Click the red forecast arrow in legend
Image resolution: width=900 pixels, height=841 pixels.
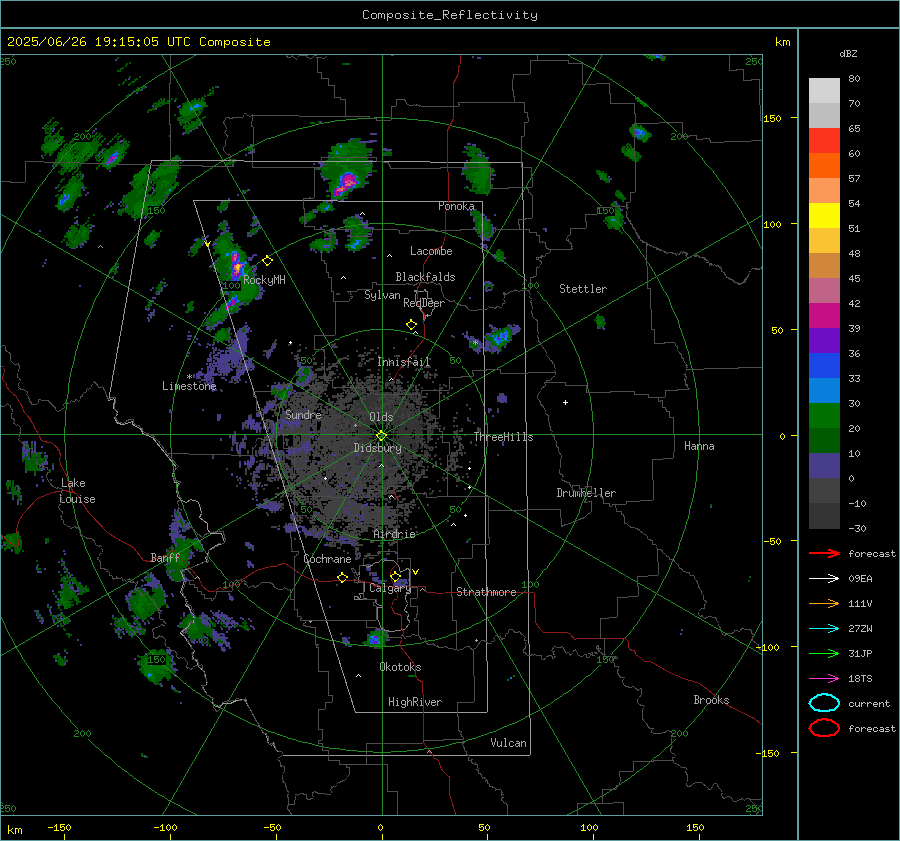tap(824, 553)
